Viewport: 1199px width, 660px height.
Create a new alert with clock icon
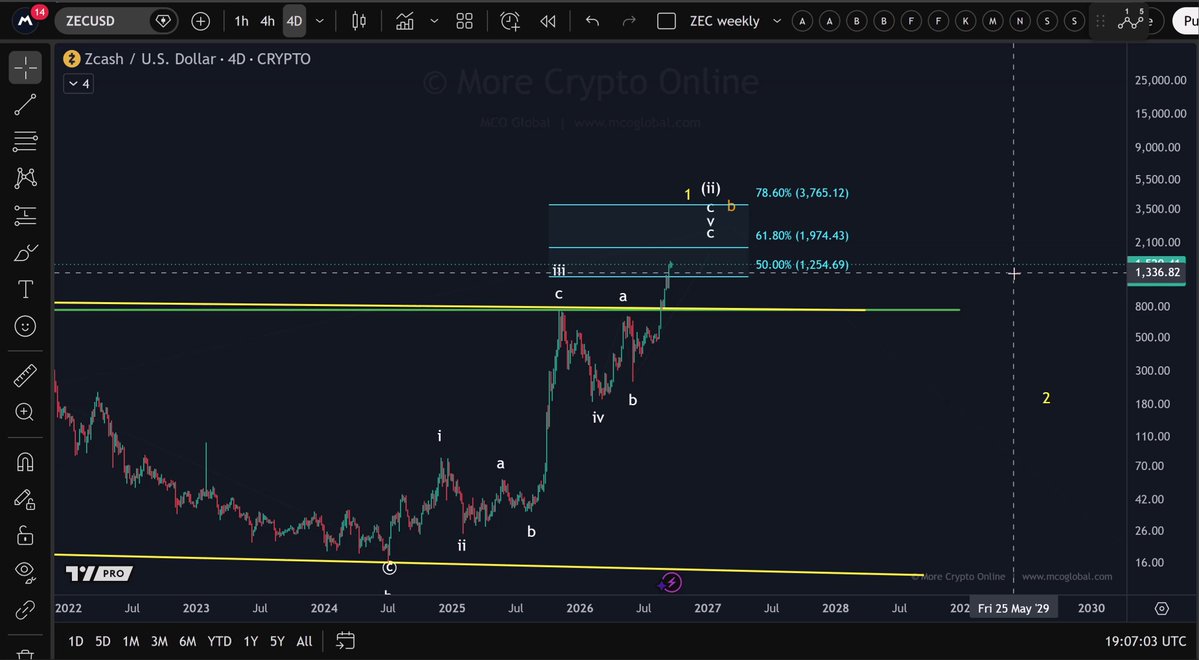pyautogui.click(x=510, y=21)
